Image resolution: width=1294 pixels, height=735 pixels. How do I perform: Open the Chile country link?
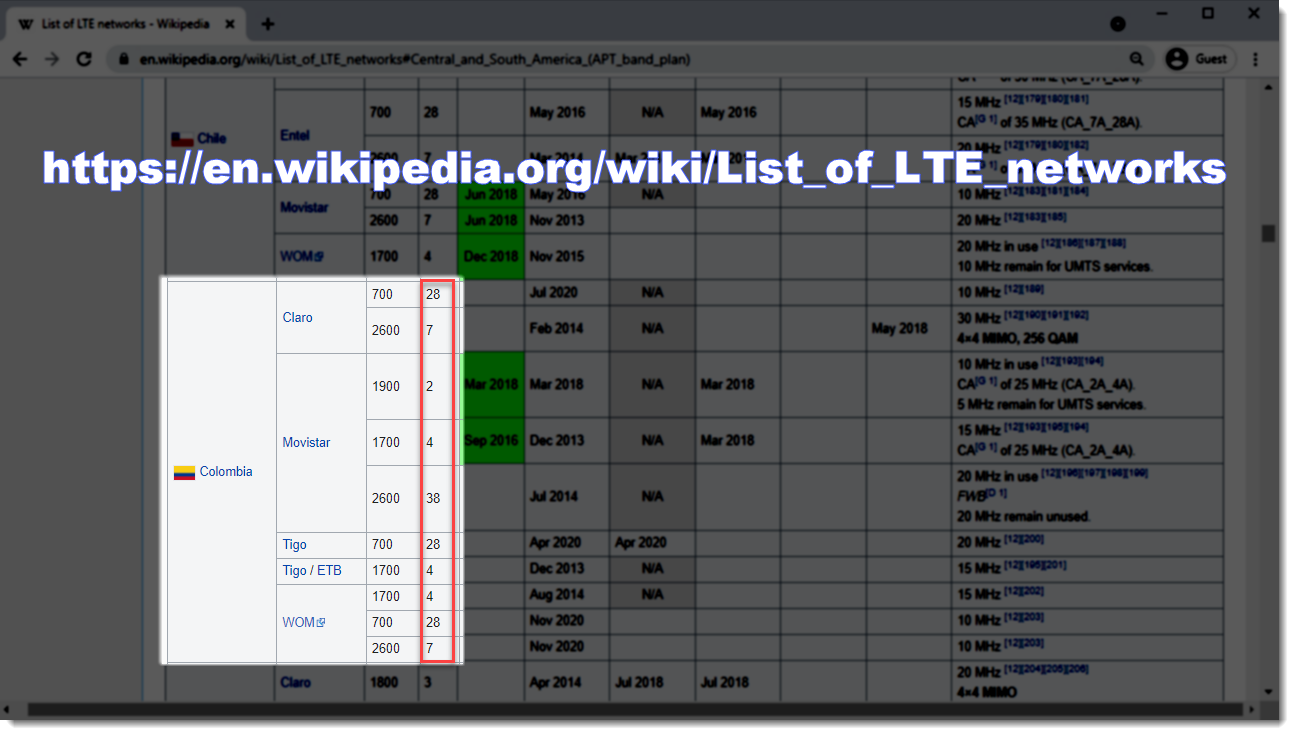[x=211, y=139]
